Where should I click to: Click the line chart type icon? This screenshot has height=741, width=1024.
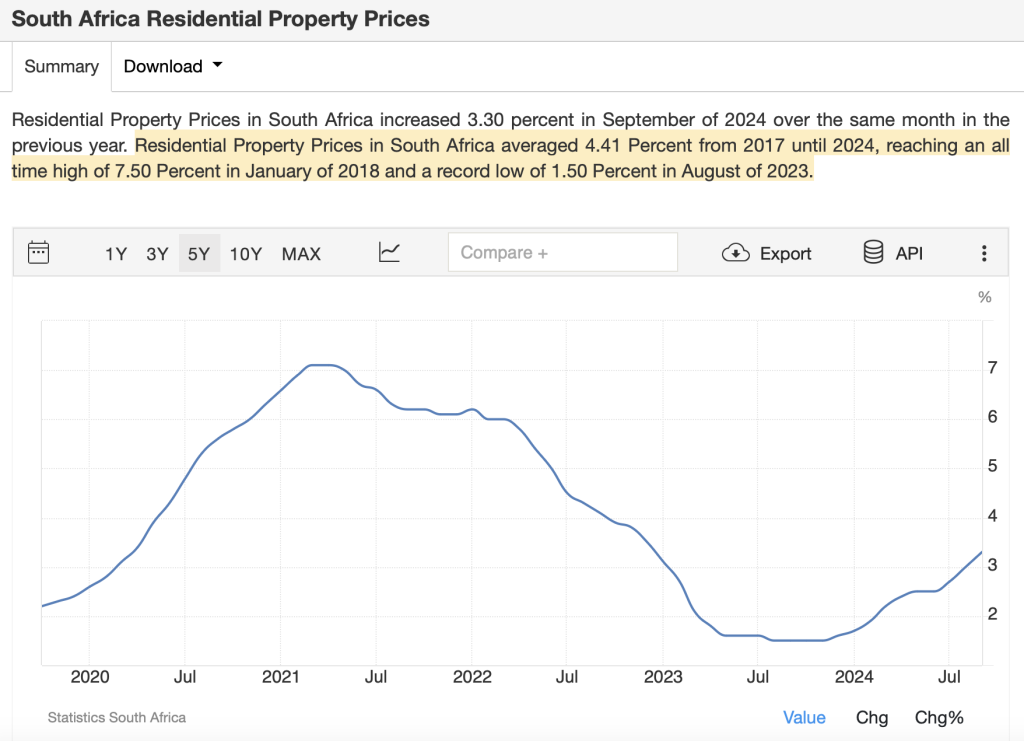[x=389, y=253]
